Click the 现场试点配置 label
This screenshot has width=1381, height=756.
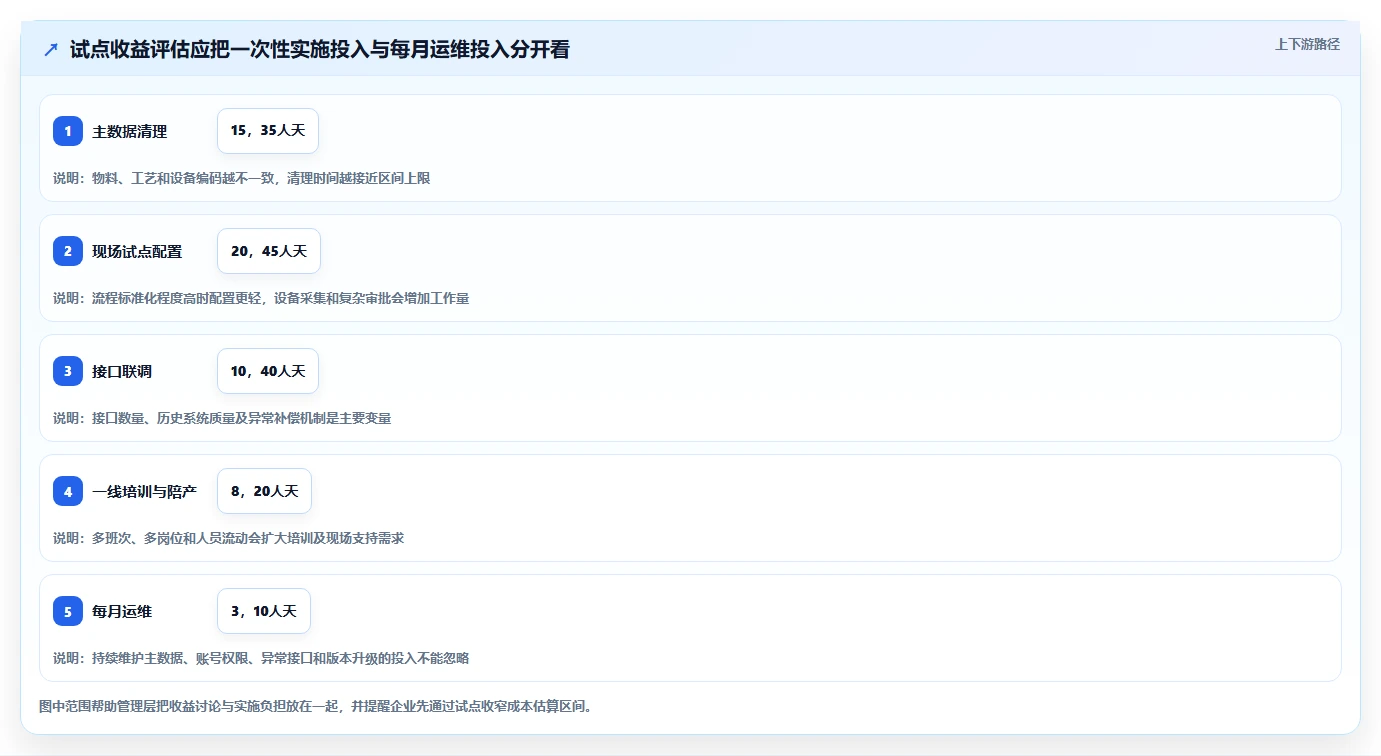tap(137, 251)
